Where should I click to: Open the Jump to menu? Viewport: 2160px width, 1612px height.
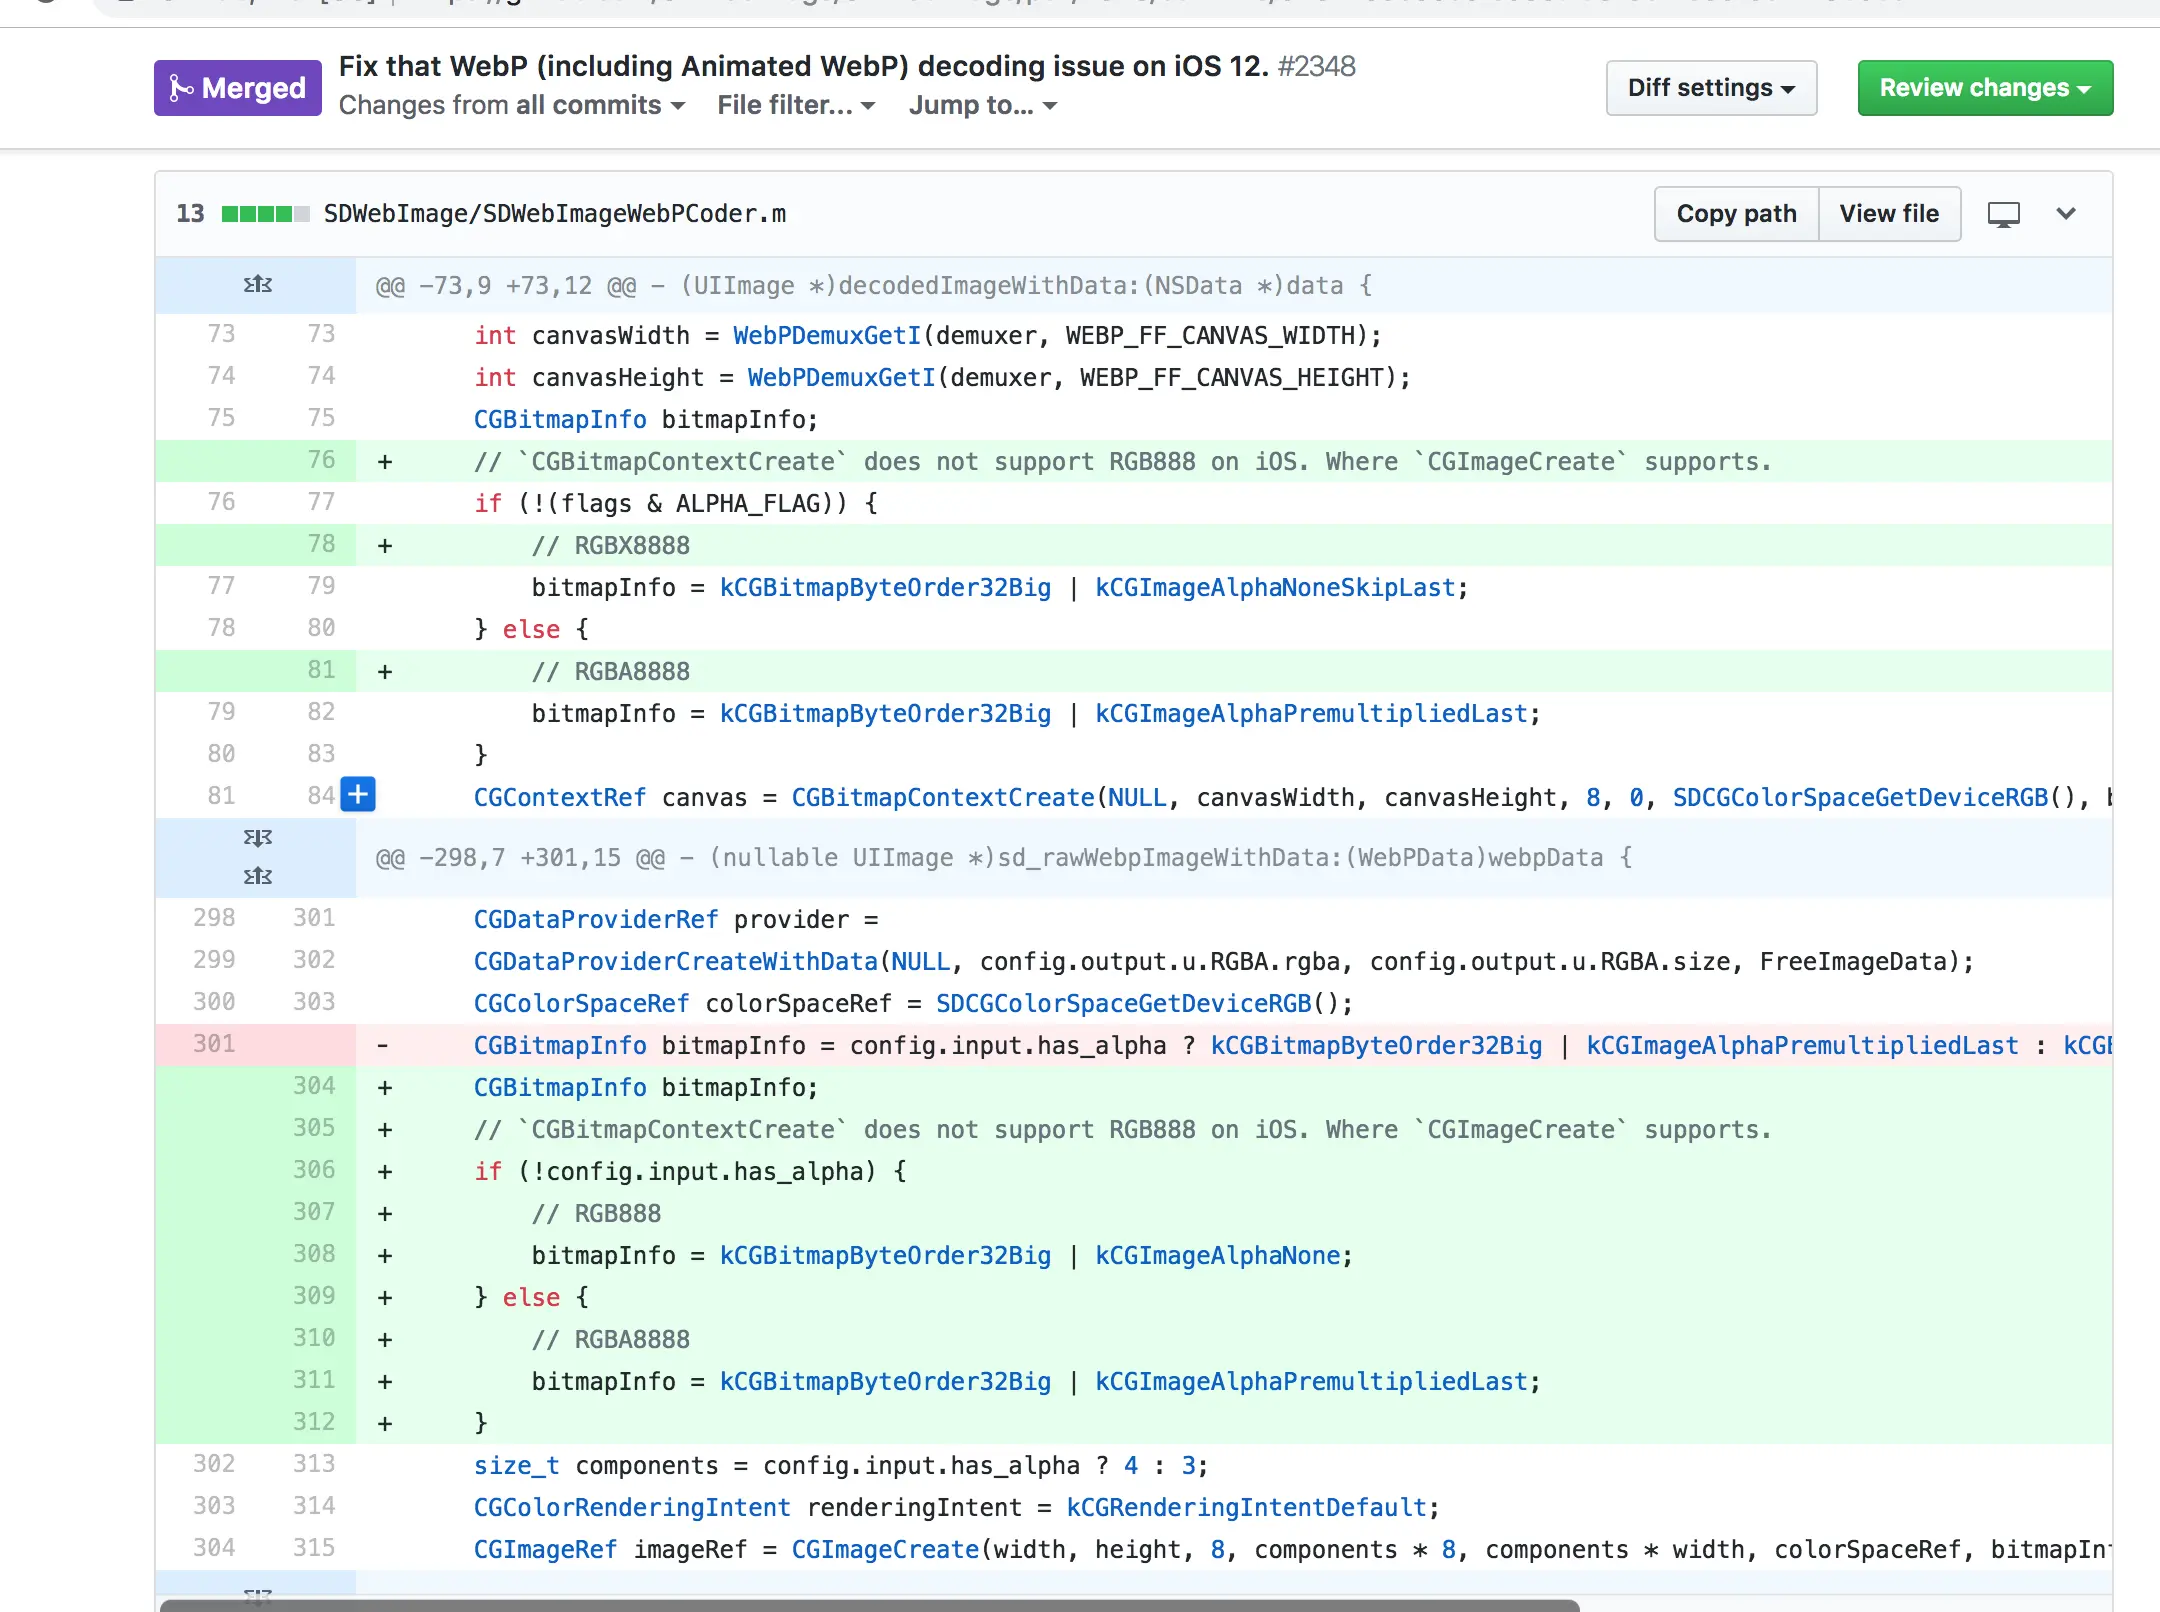(x=982, y=105)
